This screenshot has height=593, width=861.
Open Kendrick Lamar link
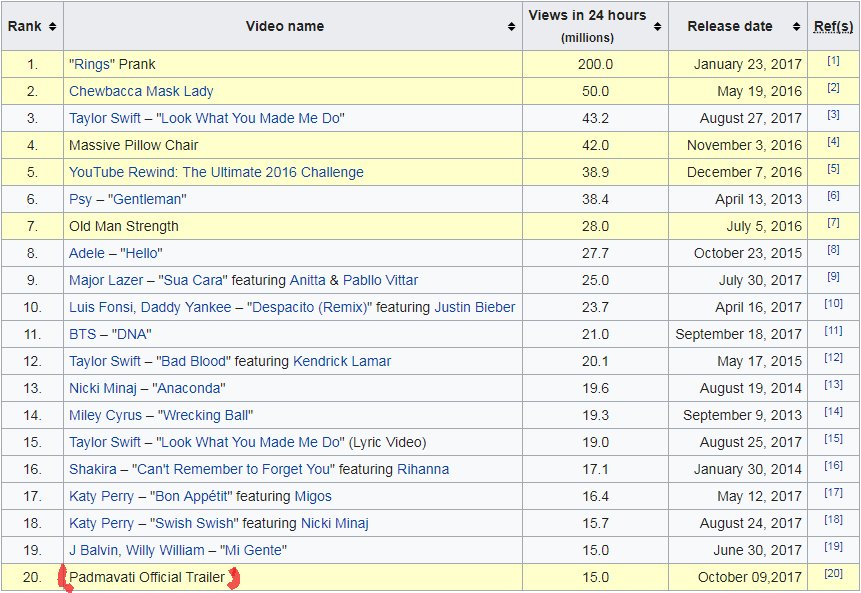pos(342,361)
